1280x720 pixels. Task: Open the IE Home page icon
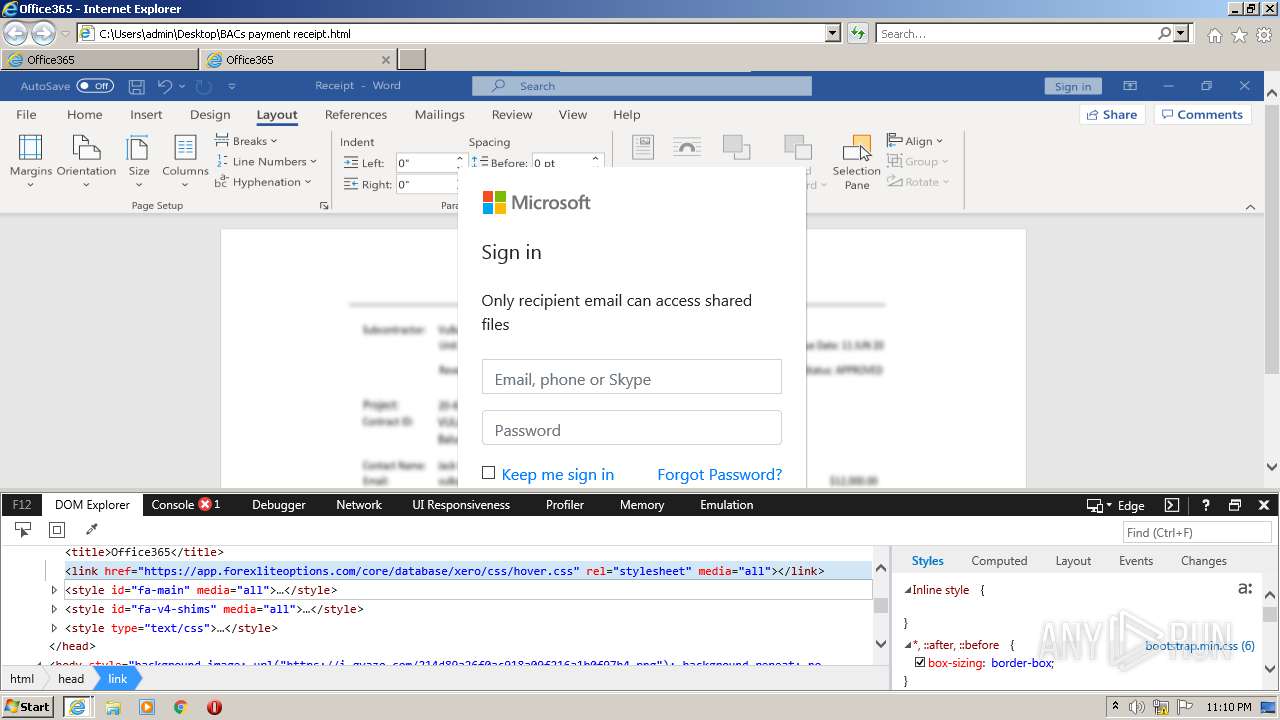click(x=1214, y=35)
